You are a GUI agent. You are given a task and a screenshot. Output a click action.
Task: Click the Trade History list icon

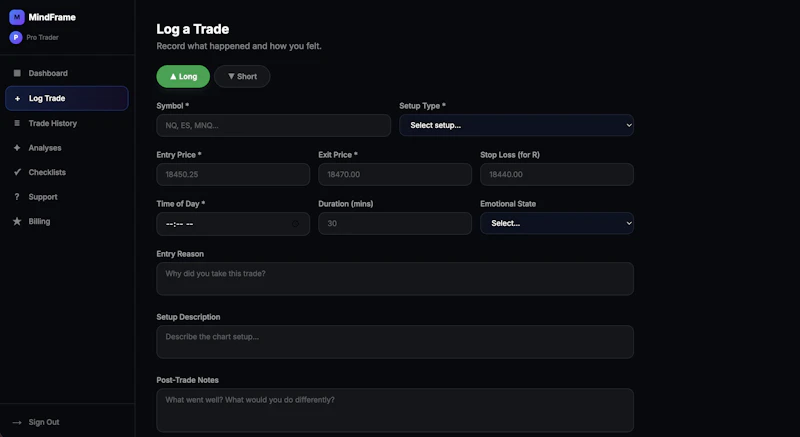pos(17,123)
